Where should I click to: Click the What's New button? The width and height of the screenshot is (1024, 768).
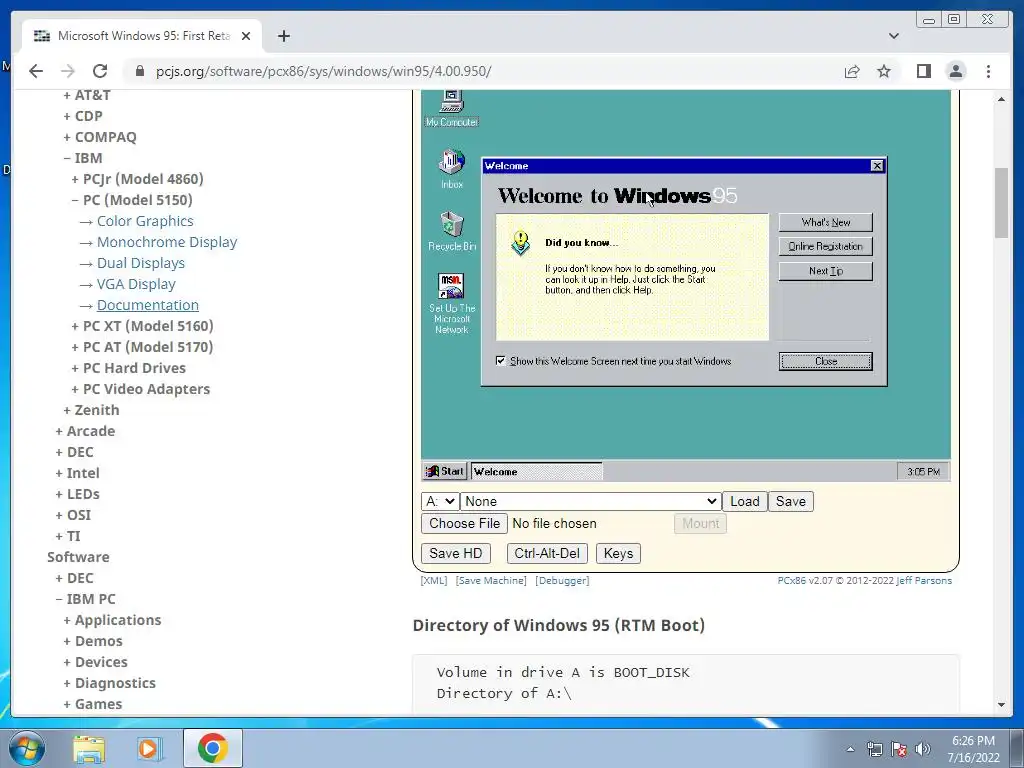[x=825, y=222]
